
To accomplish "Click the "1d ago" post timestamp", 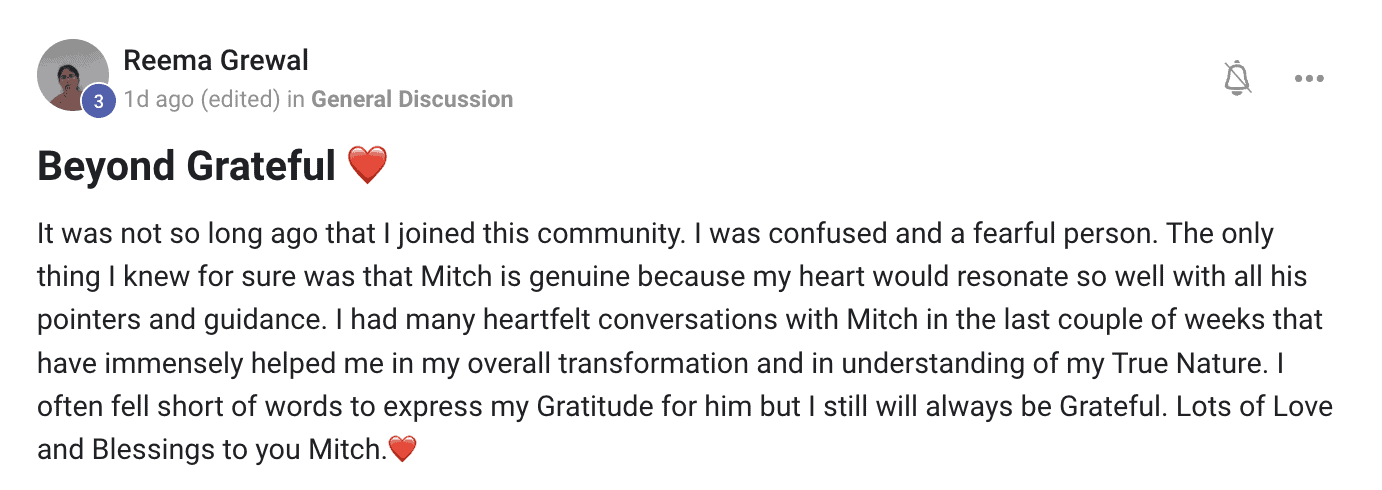I will pyautogui.click(x=159, y=99).
